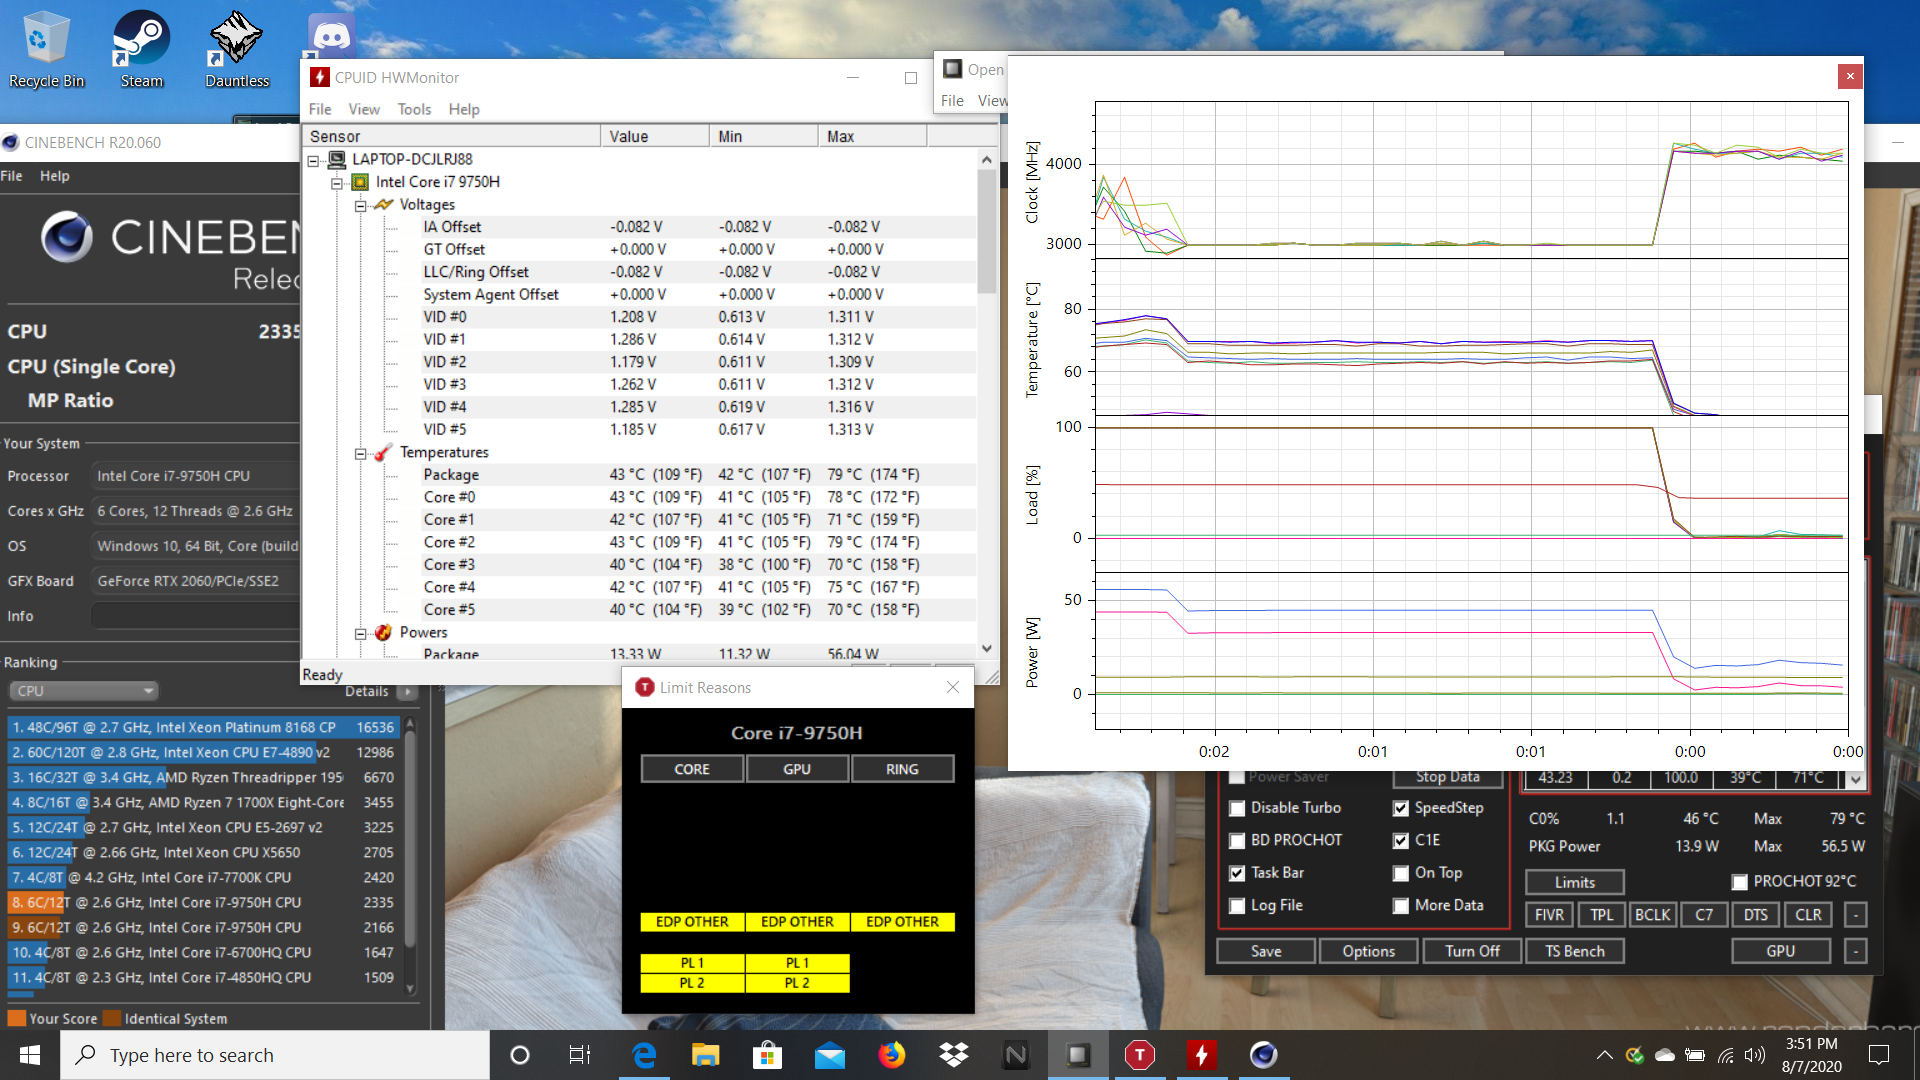
Task: Collapse the Powers section
Action: 360,633
